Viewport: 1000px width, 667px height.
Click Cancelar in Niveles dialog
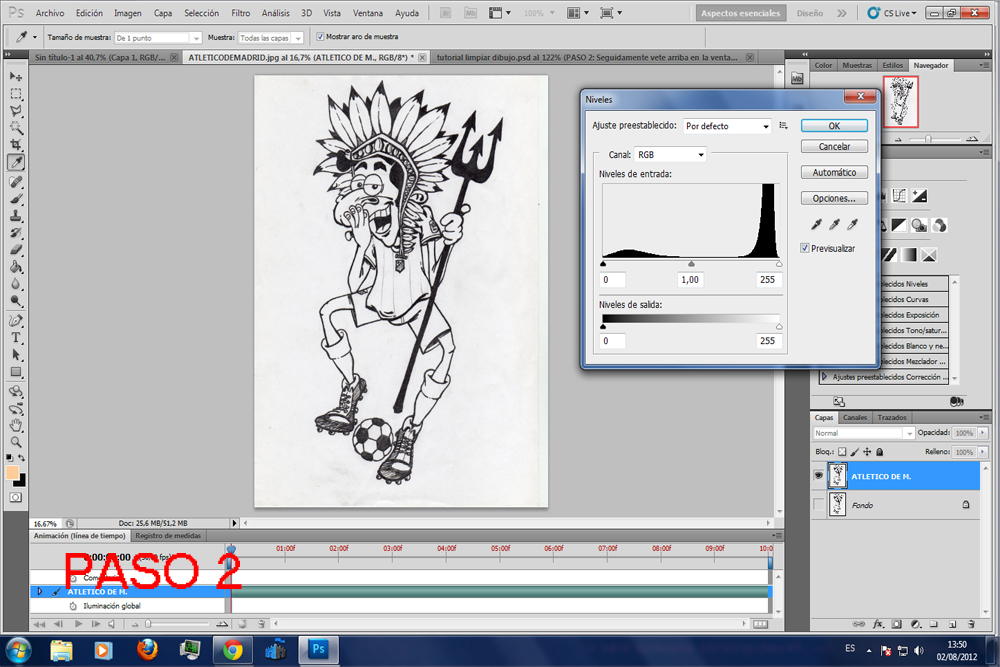834,147
